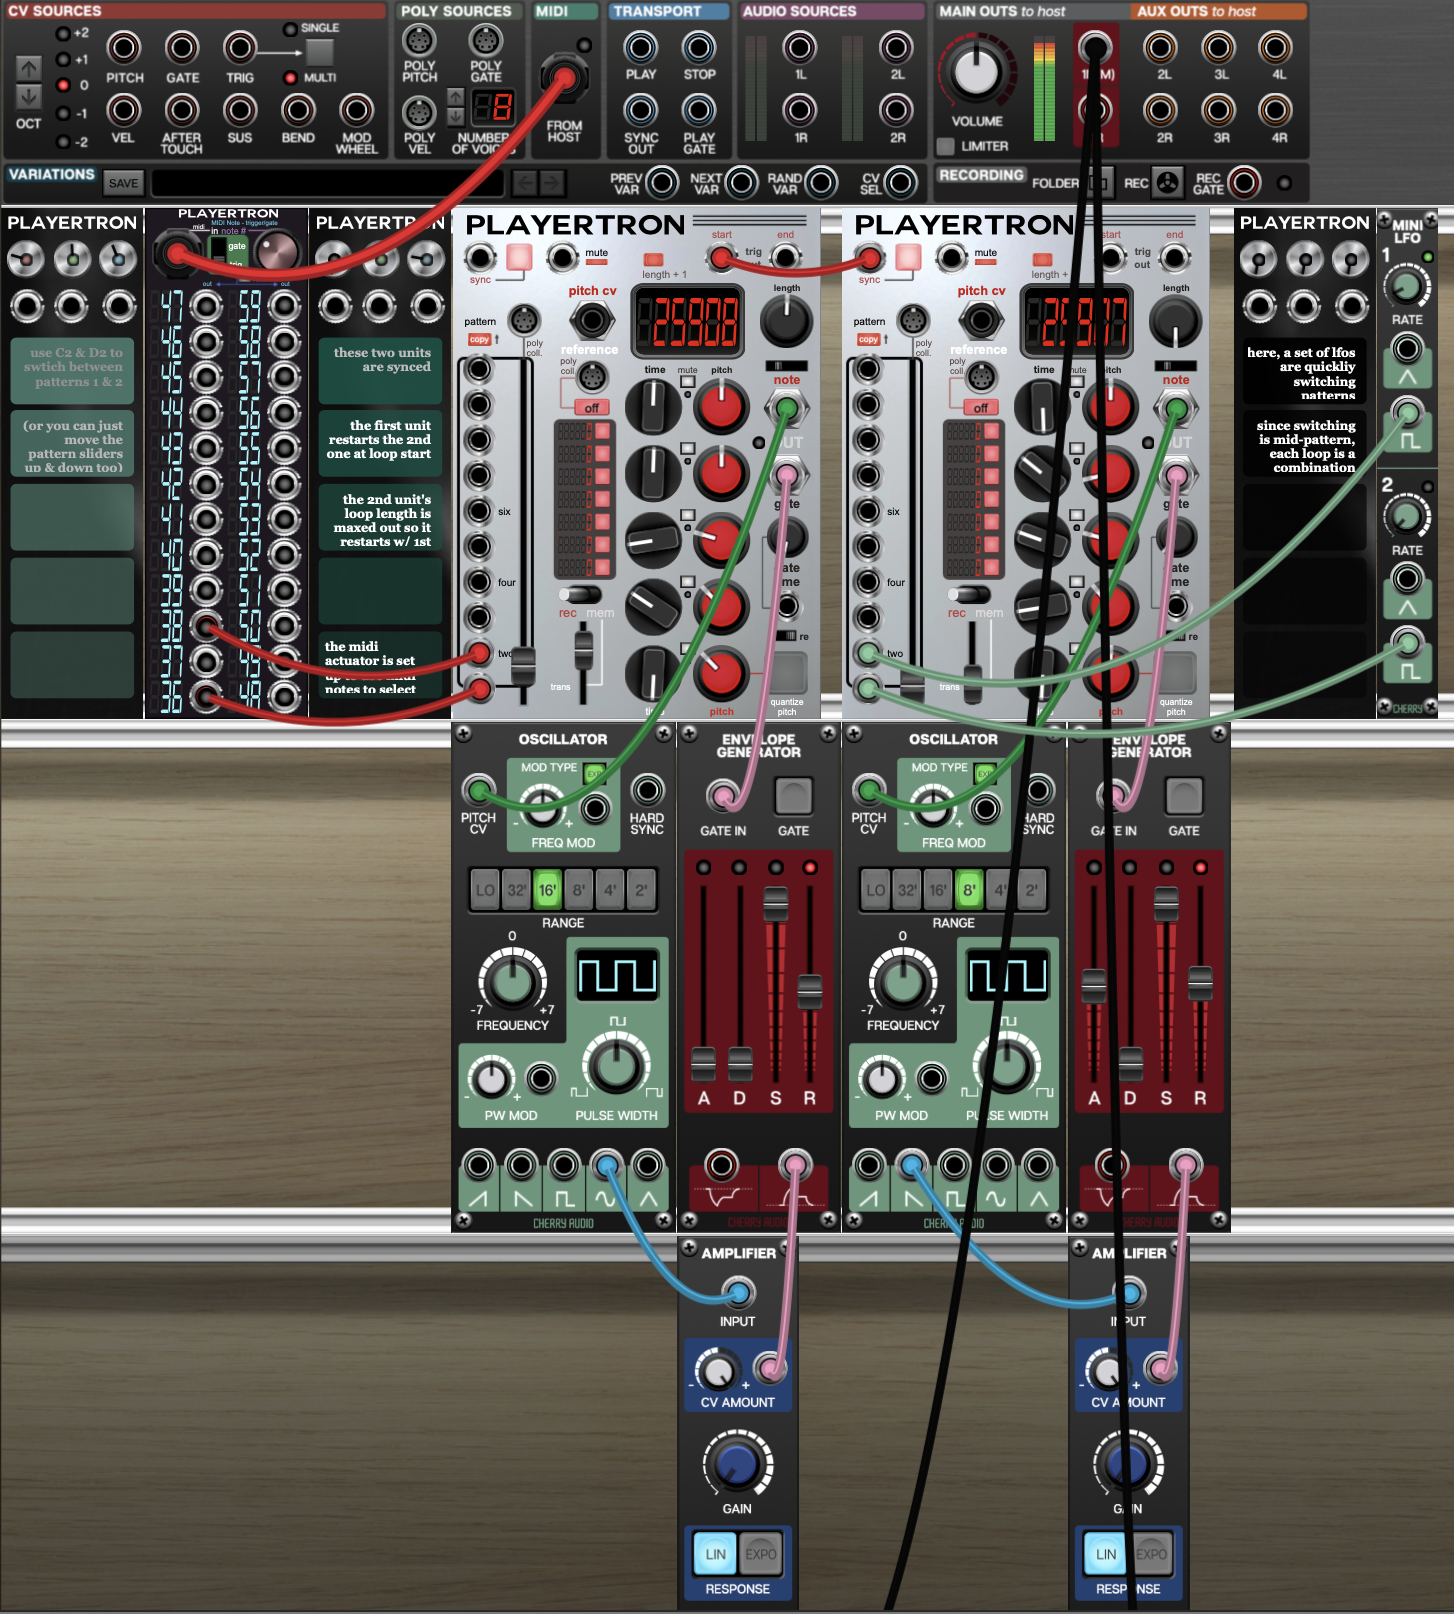The height and width of the screenshot is (1614, 1454).
Task: Toggle the SINGLE/MULTI trigger switch
Action: (x=320, y=52)
